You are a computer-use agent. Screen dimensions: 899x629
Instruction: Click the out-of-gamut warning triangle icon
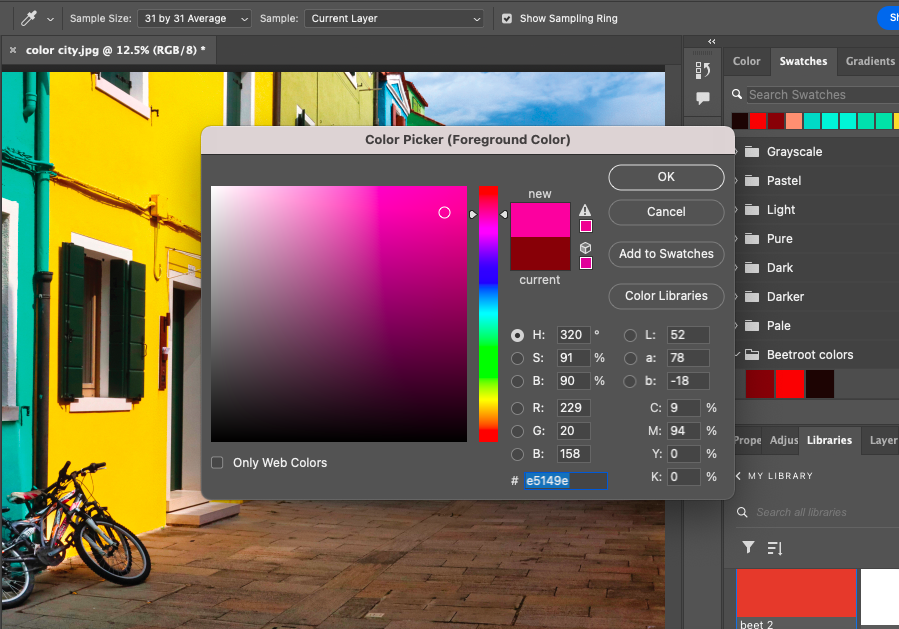[585, 211]
